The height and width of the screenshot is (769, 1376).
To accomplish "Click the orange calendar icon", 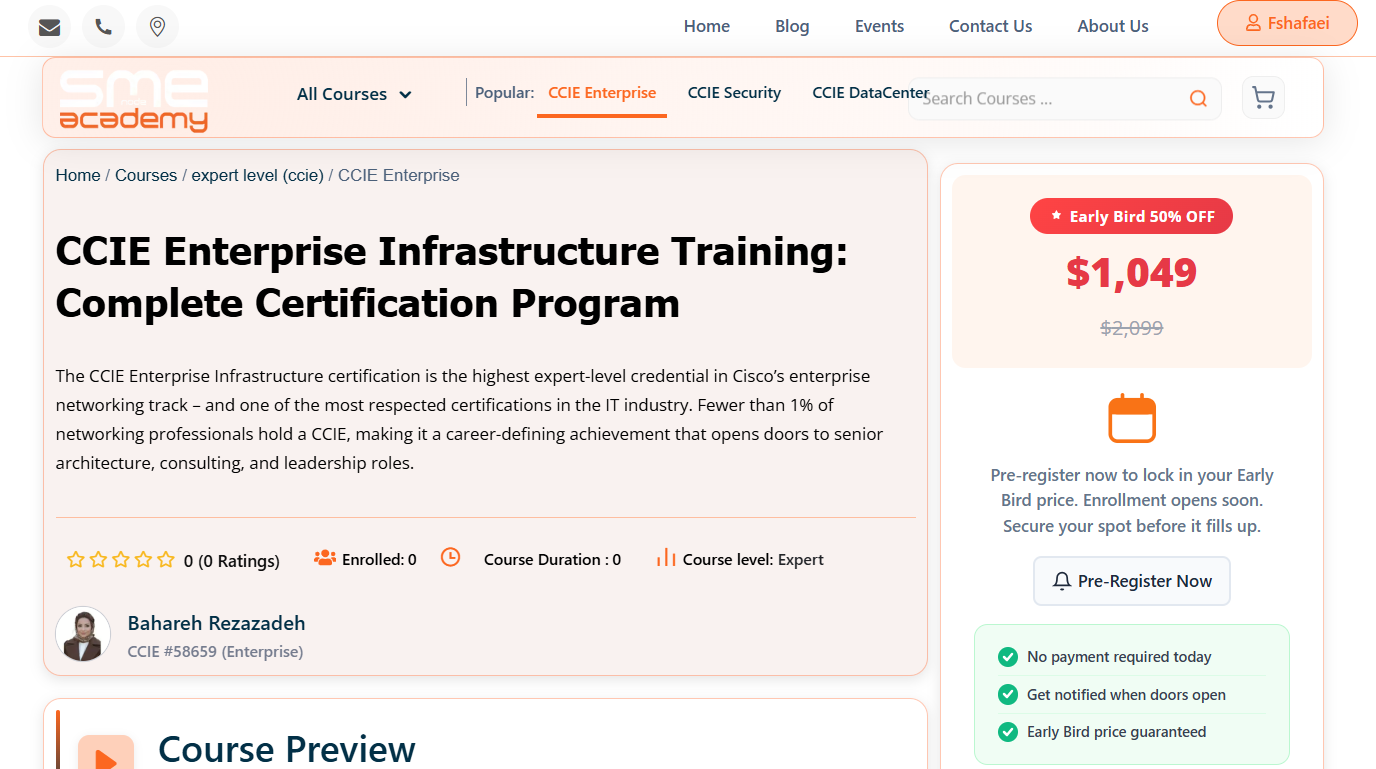I will 1132,418.
